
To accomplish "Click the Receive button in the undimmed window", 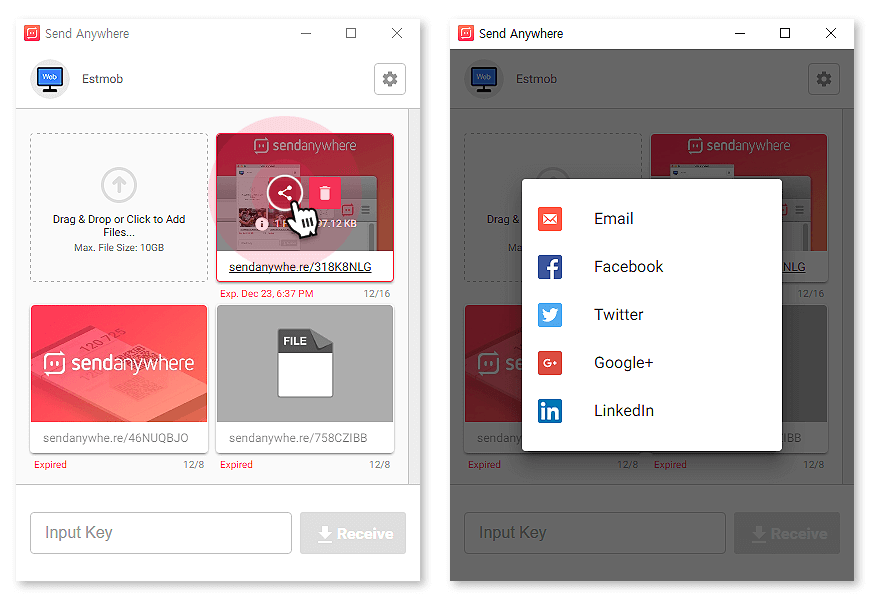I will click(353, 533).
